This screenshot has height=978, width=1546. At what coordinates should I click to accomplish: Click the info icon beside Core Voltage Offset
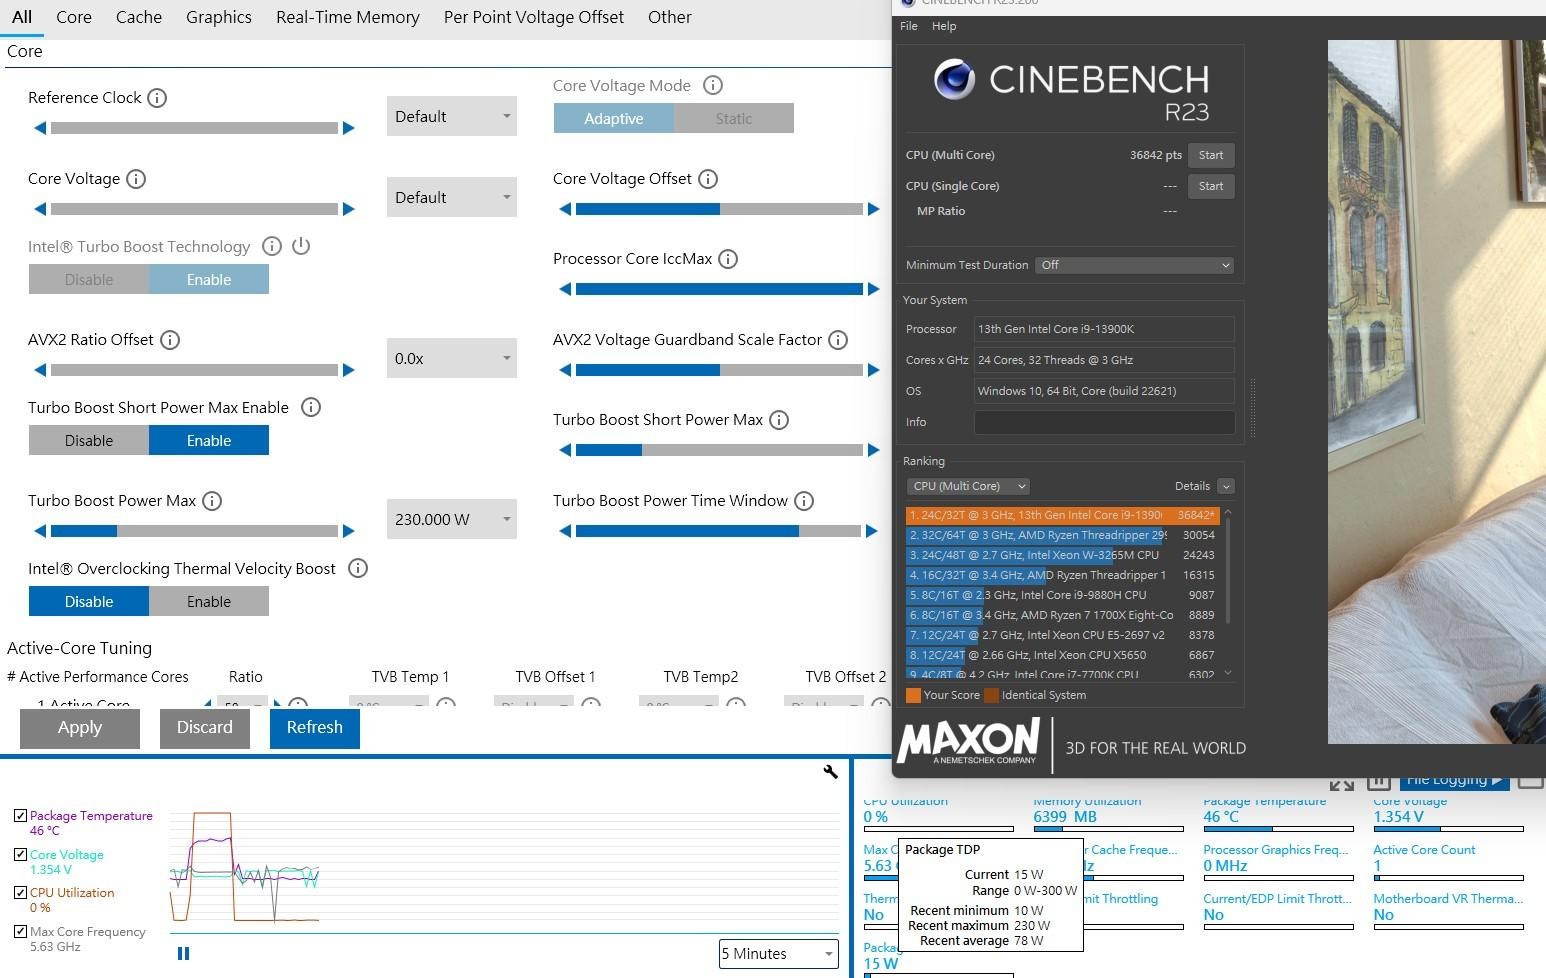click(708, 179)
